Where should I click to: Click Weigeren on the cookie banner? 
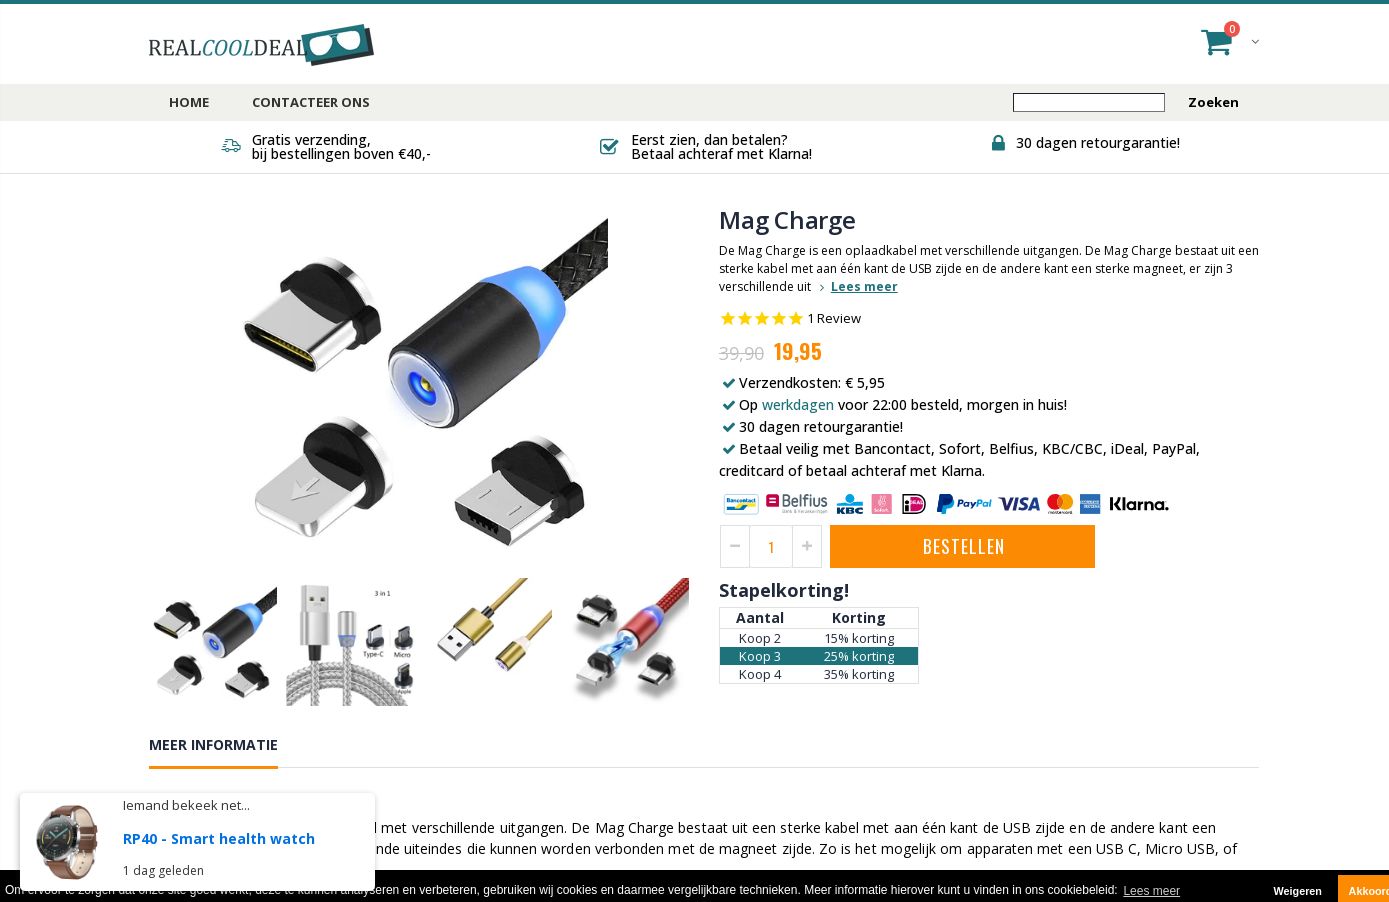point(1297,890)
